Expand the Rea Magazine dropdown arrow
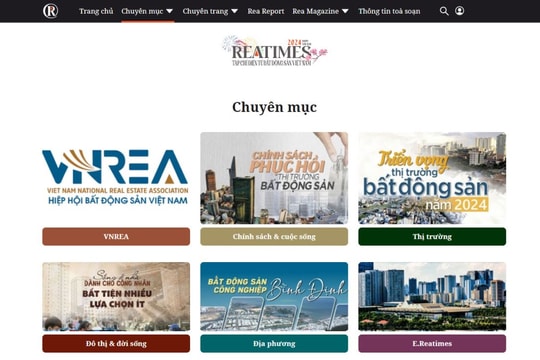This screenshot has width=540, height=360. pyautogui.click(x=345, y=11)
